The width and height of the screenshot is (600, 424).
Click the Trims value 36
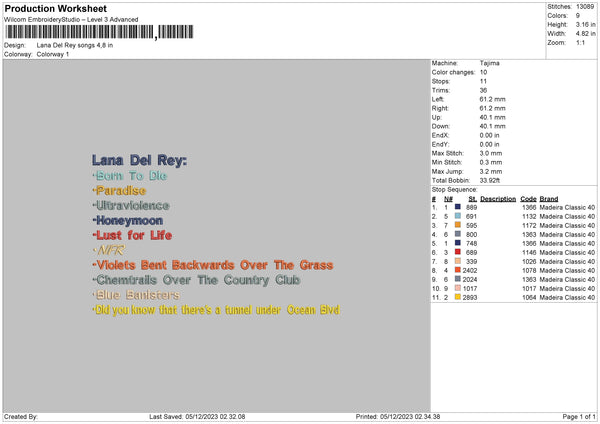point(483,90)
